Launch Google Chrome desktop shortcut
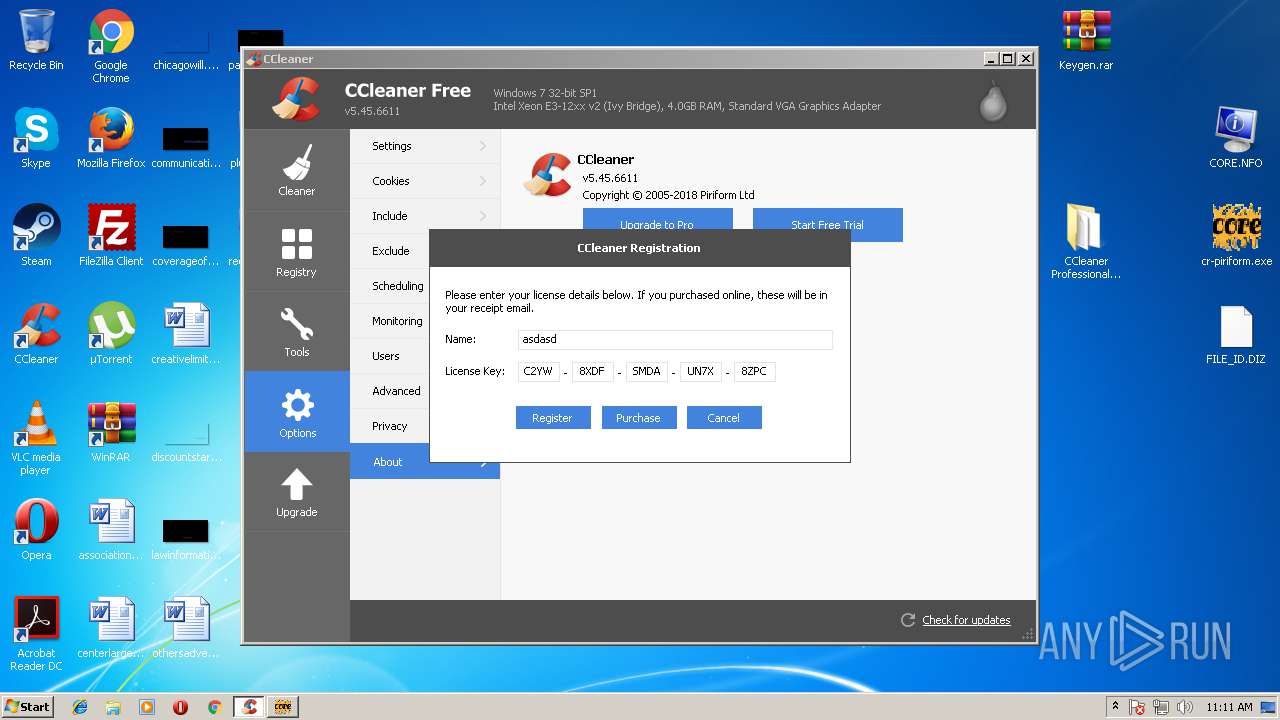Screen dimensions: 1280x720 111,46
